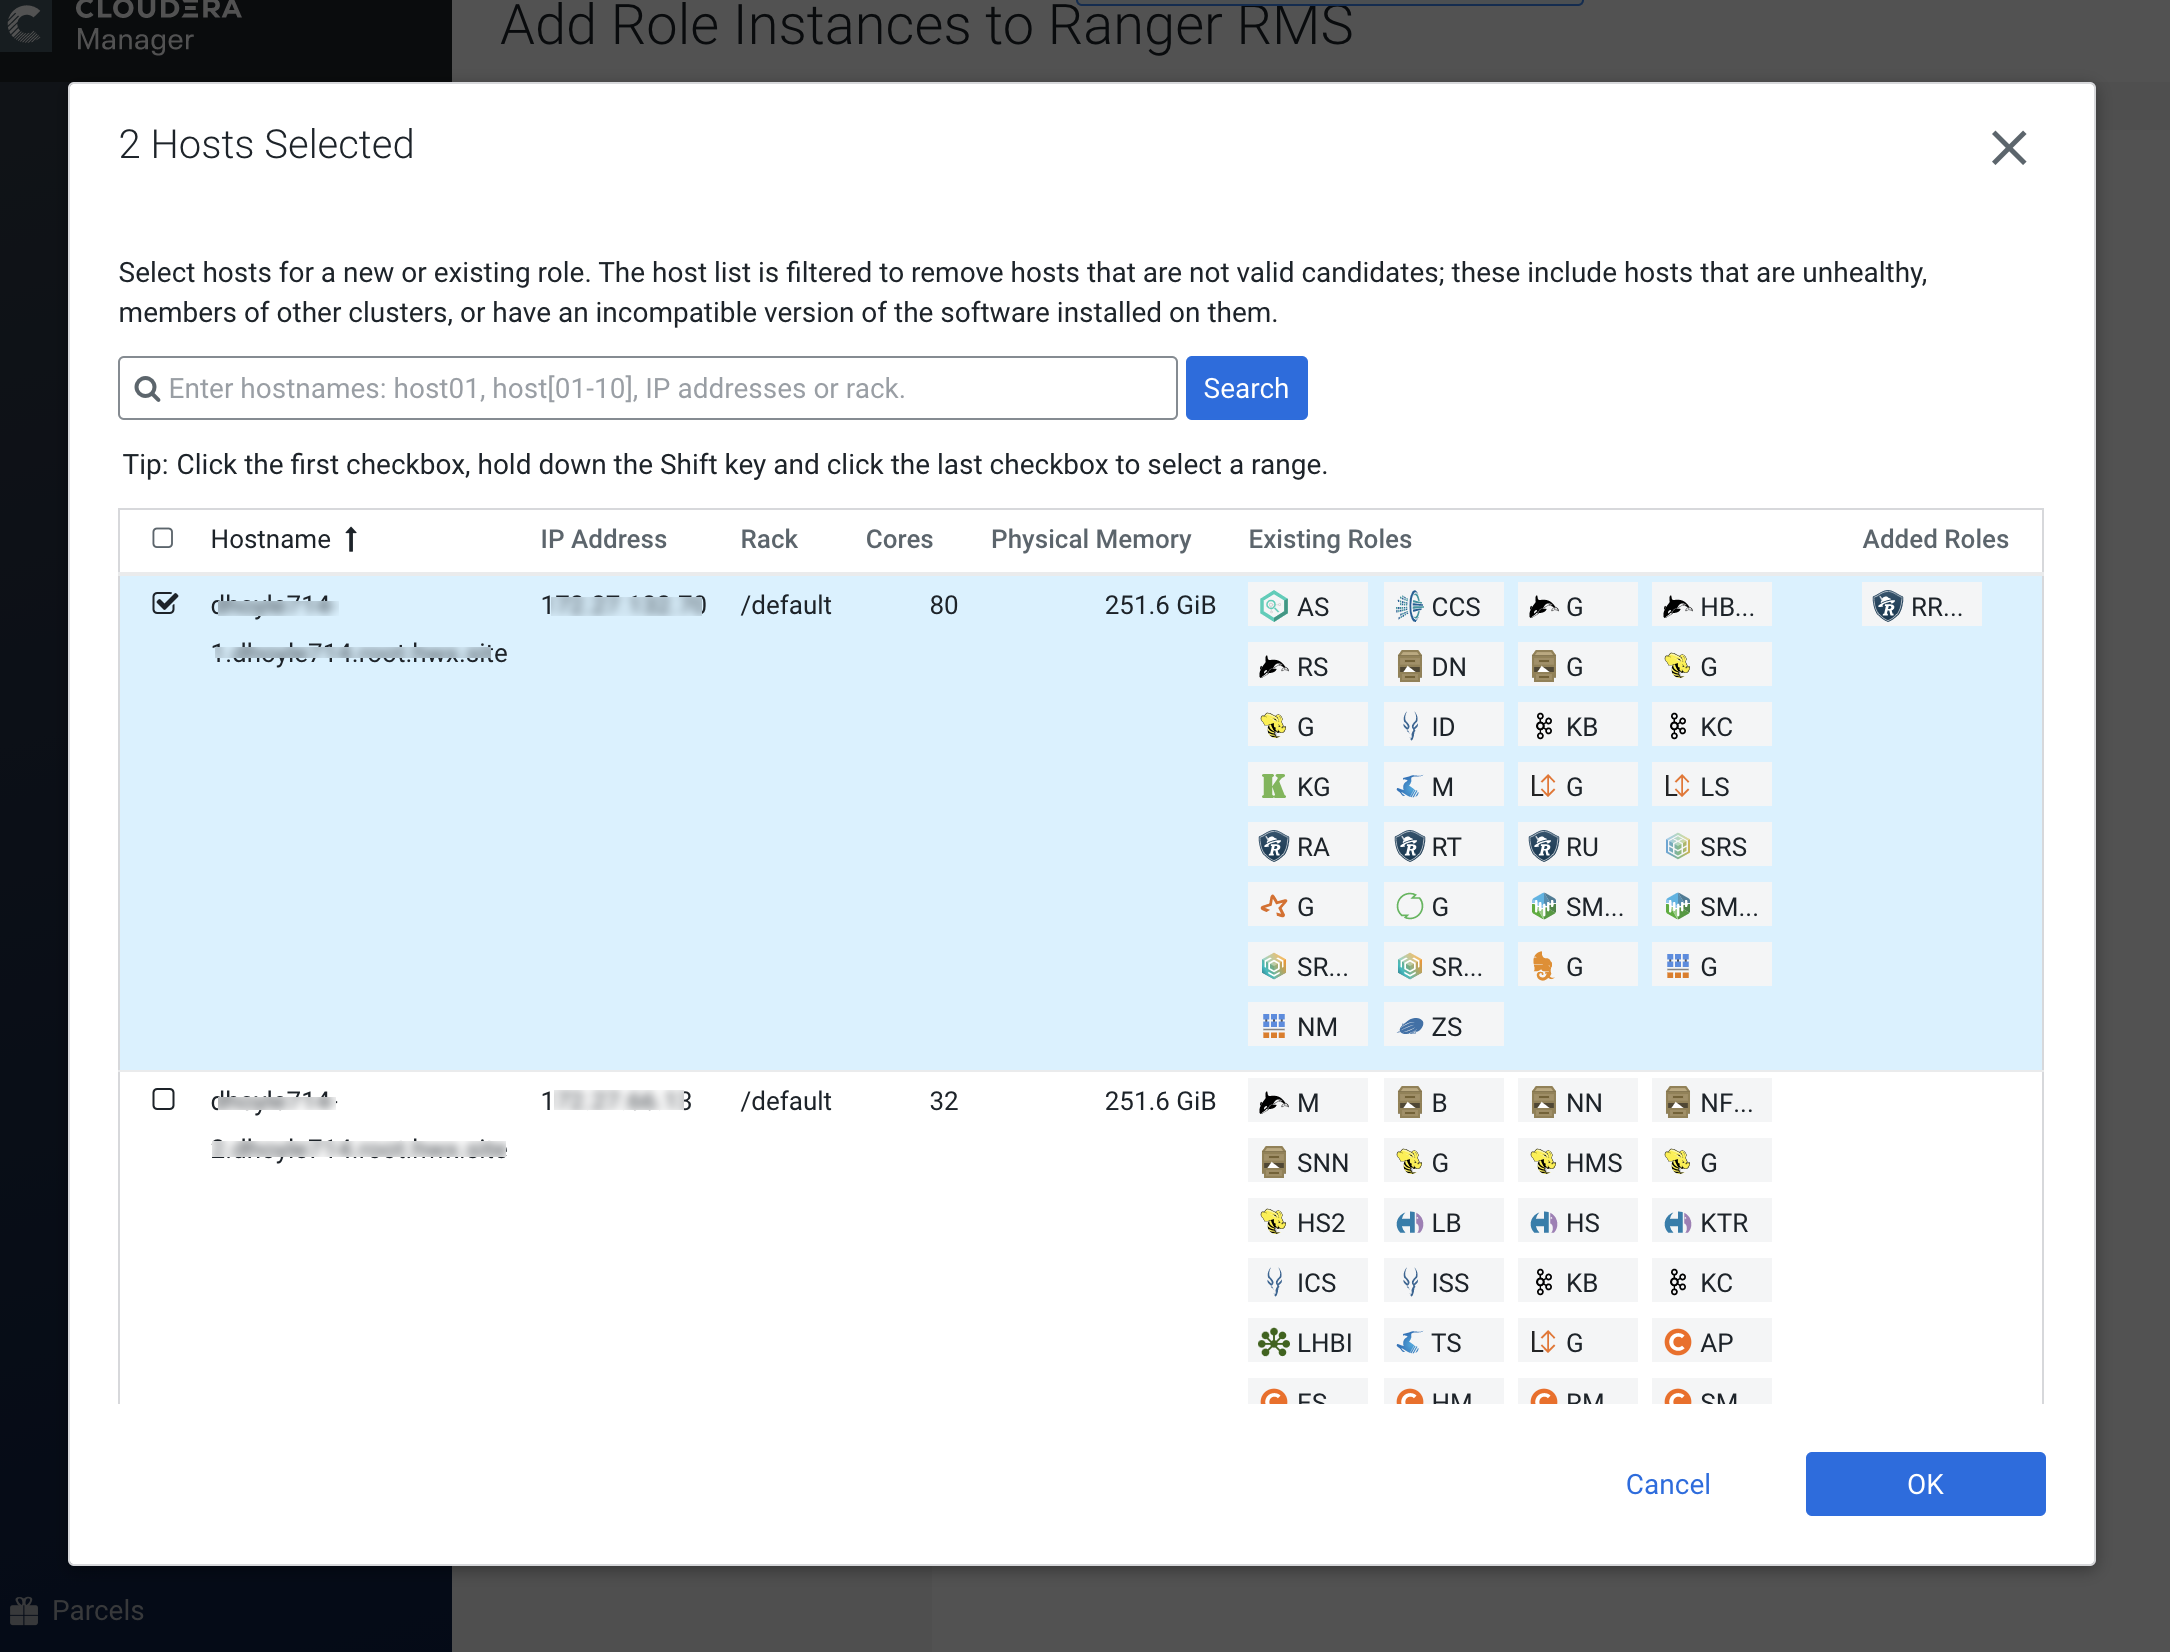Click the Ranger RA role icon
The width and height of the screenshot is (2170, 1652).
point(1274,846)
